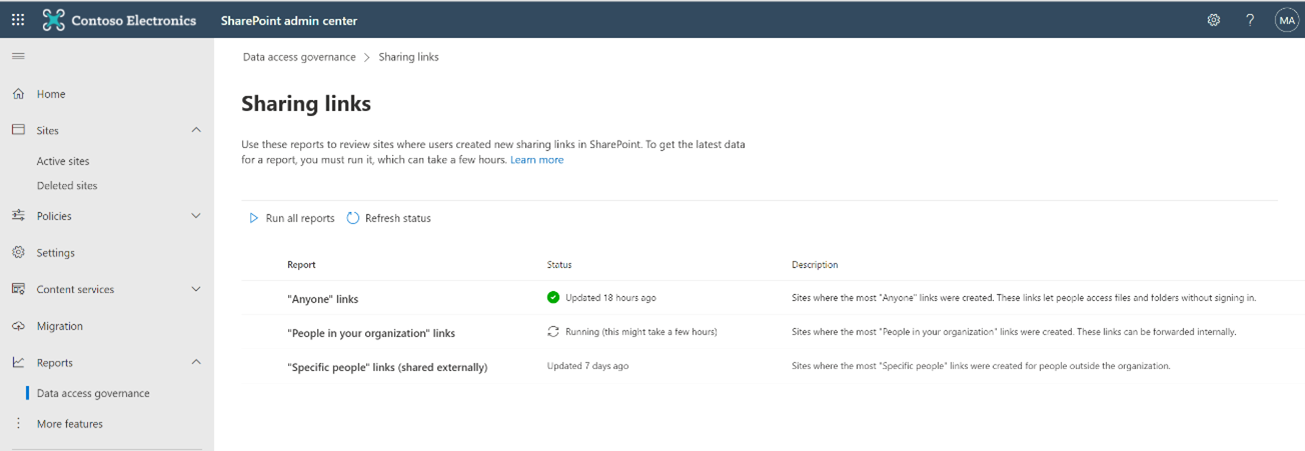1305x451 pixels.
Task: Open the help question mark icon
Action: 1250,20
